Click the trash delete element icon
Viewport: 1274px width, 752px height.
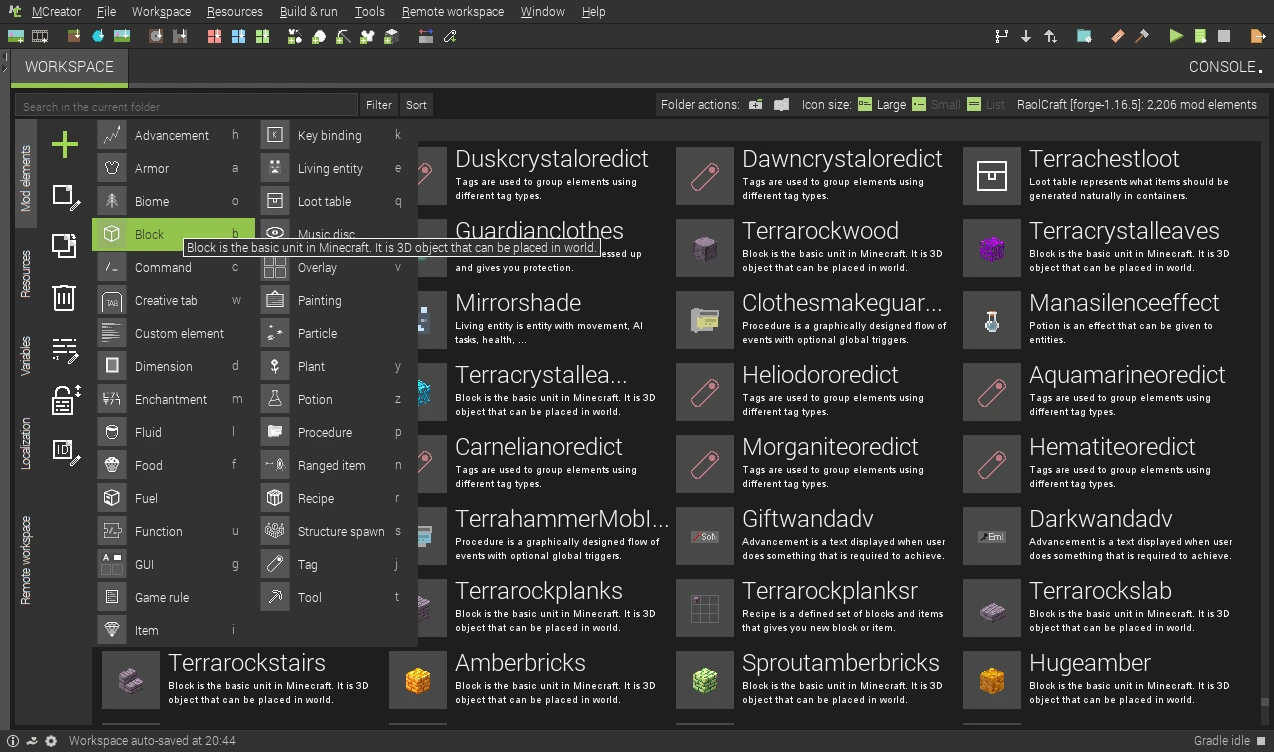[x=64, y=298]
